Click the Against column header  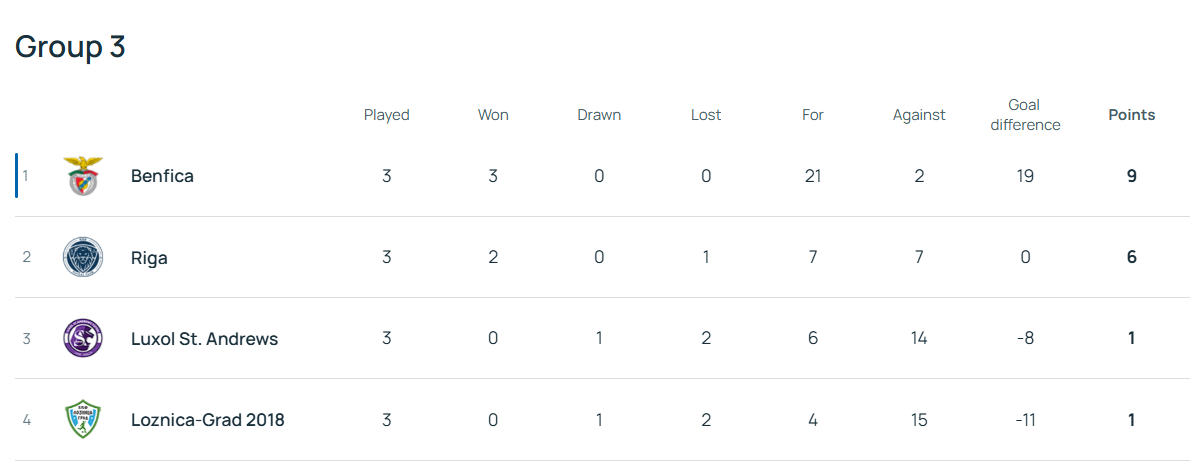point(919,115)
